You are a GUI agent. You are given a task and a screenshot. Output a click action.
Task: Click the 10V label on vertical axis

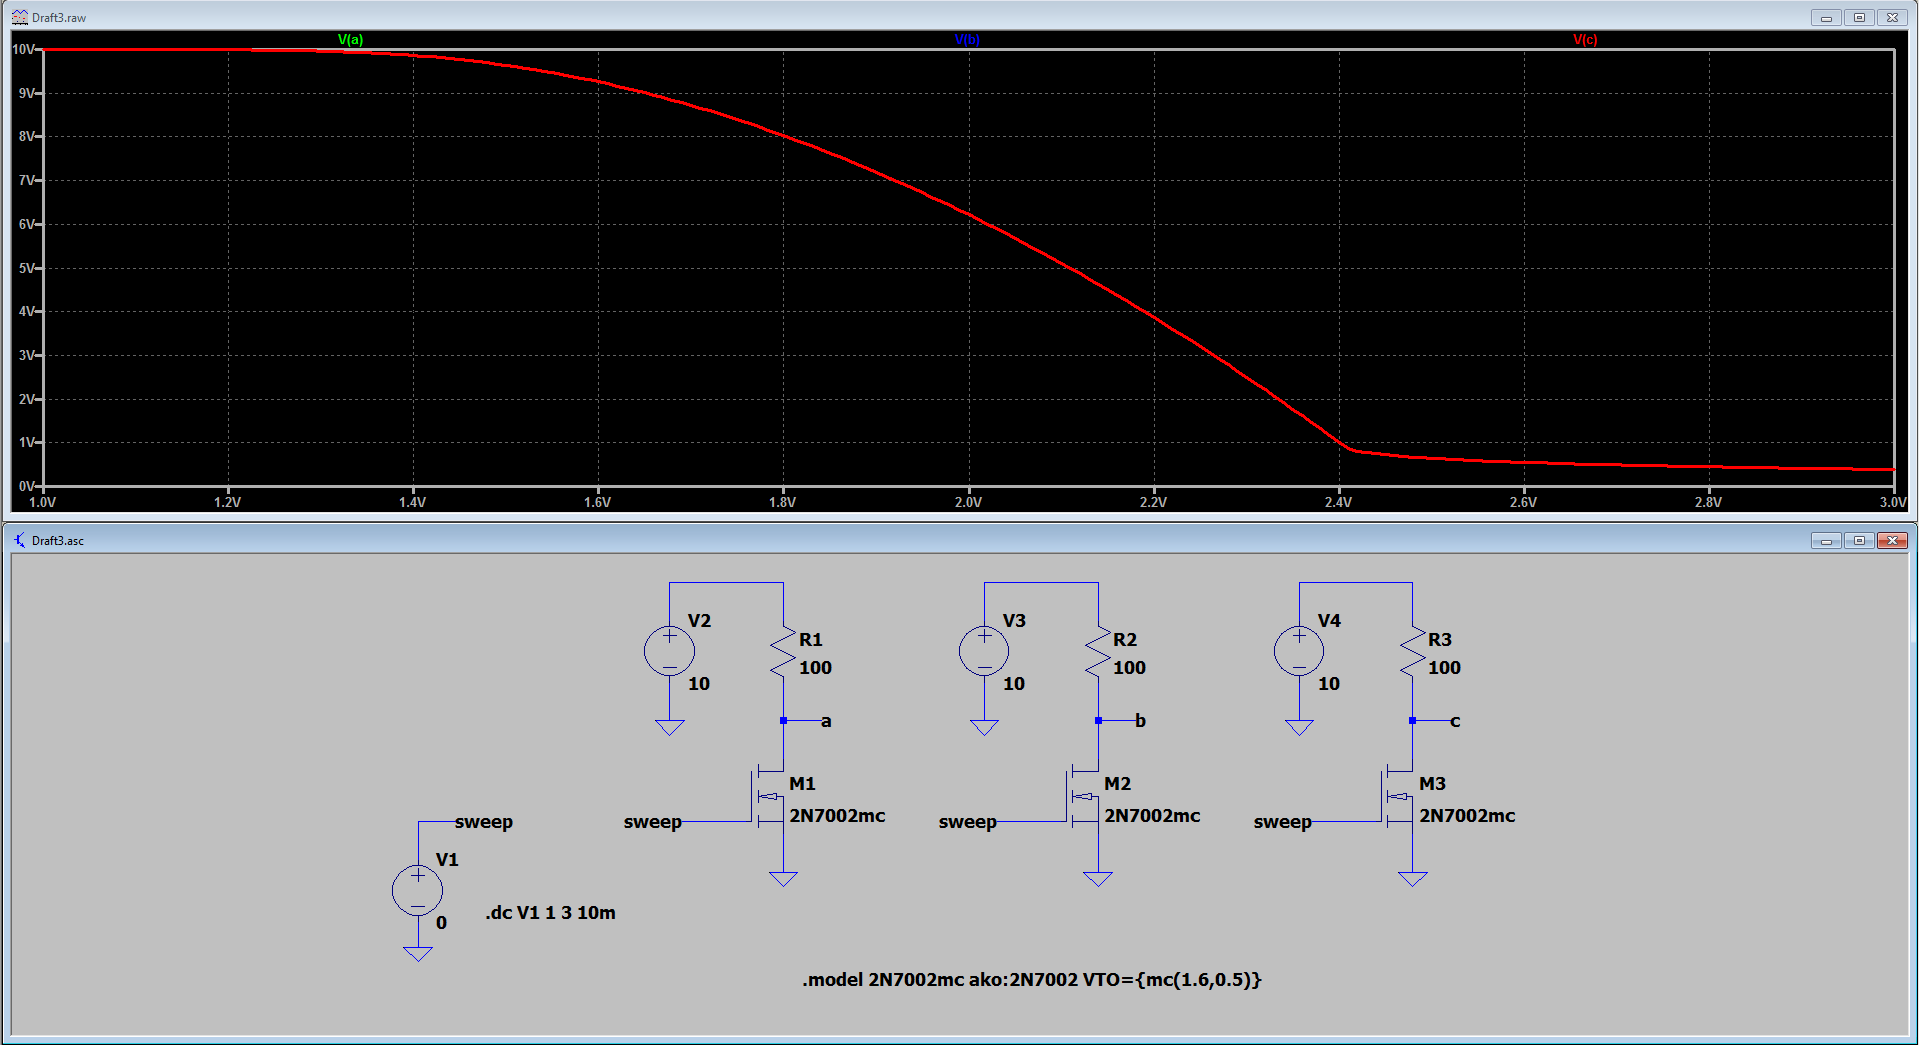pos(23,49)
